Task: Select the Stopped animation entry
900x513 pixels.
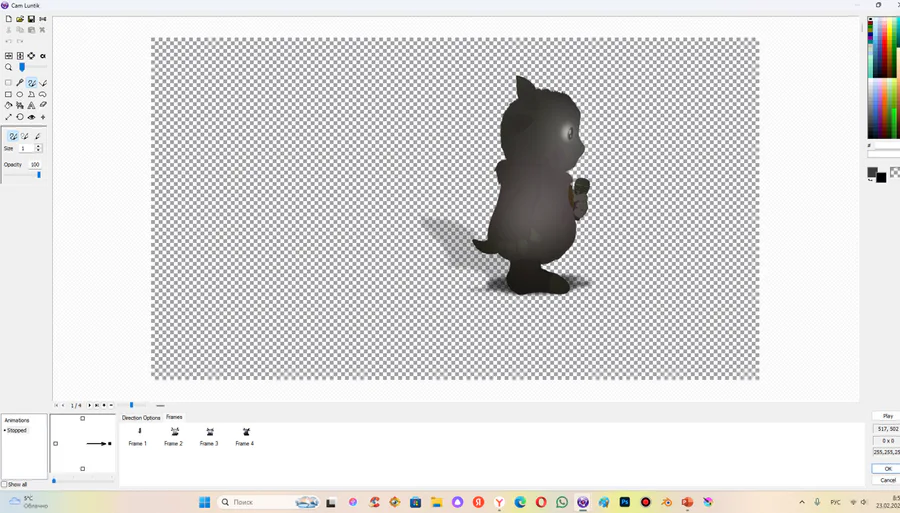Action: [x=17, y=430]
